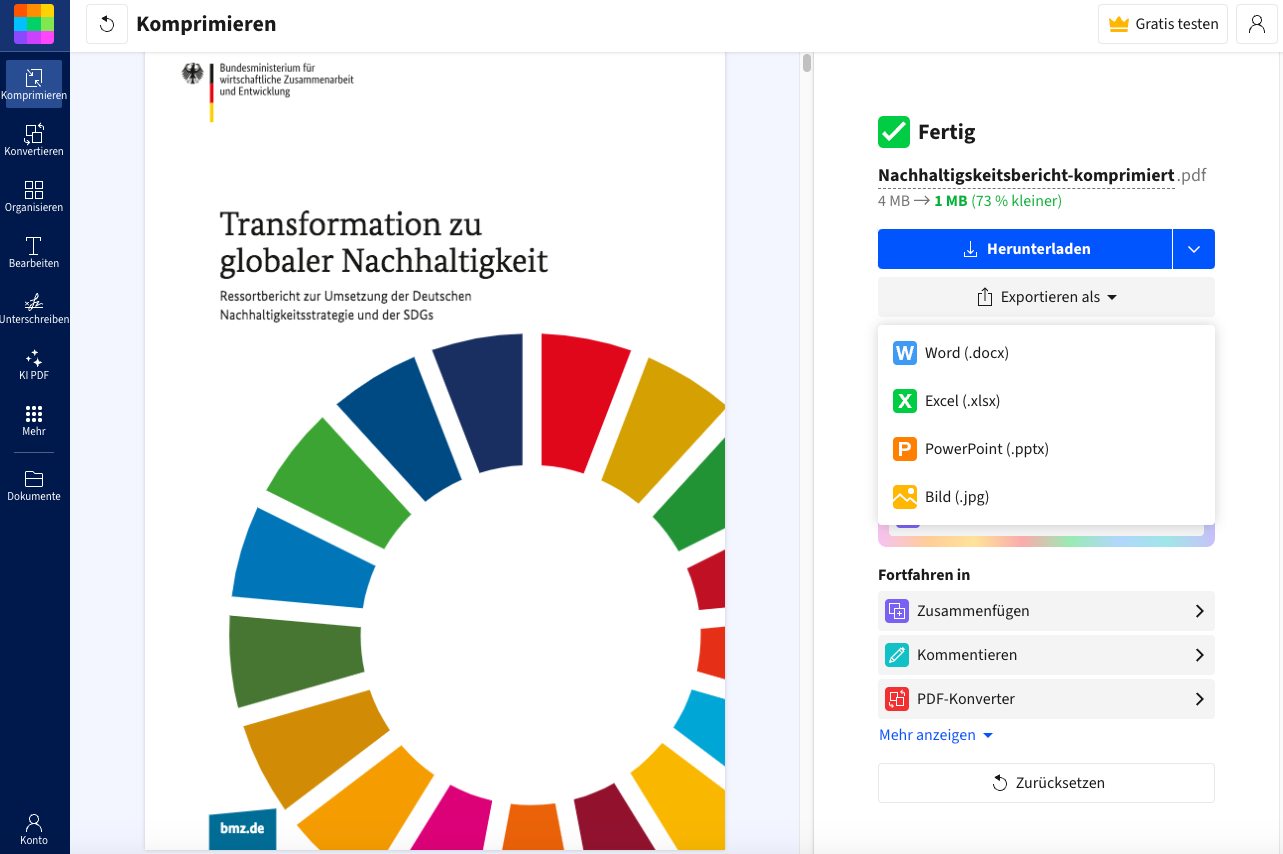1283x854 pixels.
Task: Open the Konvertieren tool in sidebar
Action: 34,140
